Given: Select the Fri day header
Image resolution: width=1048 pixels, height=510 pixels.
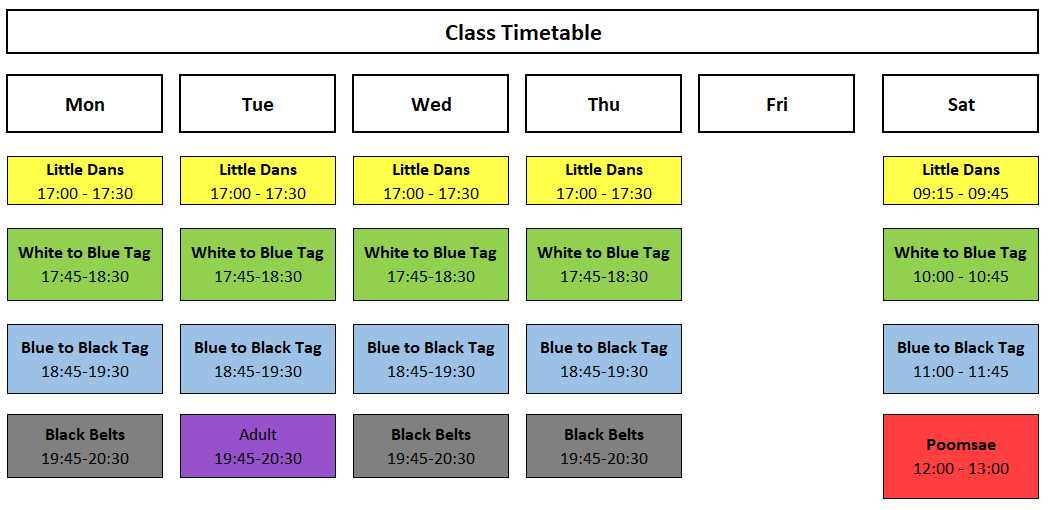Looking at the screenshot, I should click(x=777, y=104).
